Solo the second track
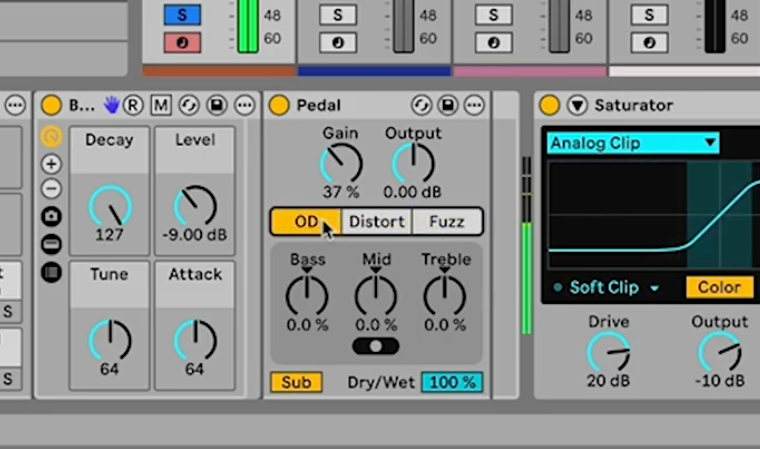The height and width of the screenshot is (449, 760). pyautogui.click(x=338, y=15)
